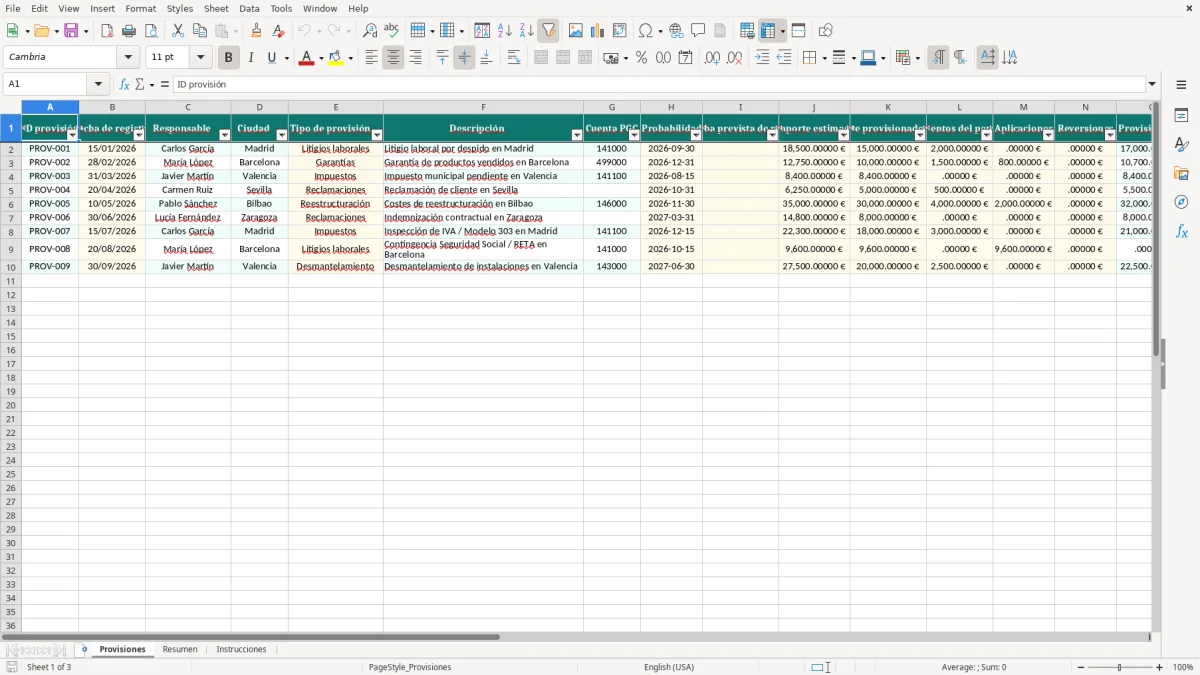Viewport: 1200px width, 675px height.
Task: Open font color dropdown arrow
Action: [320, 58]
